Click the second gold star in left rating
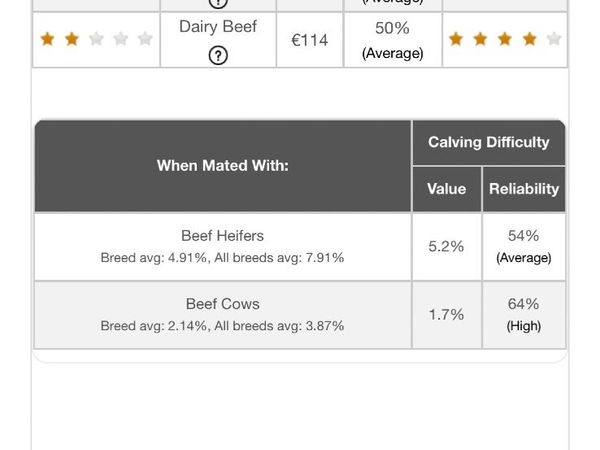The width and height of the screenshot is (600, 450). click(71, 39)
